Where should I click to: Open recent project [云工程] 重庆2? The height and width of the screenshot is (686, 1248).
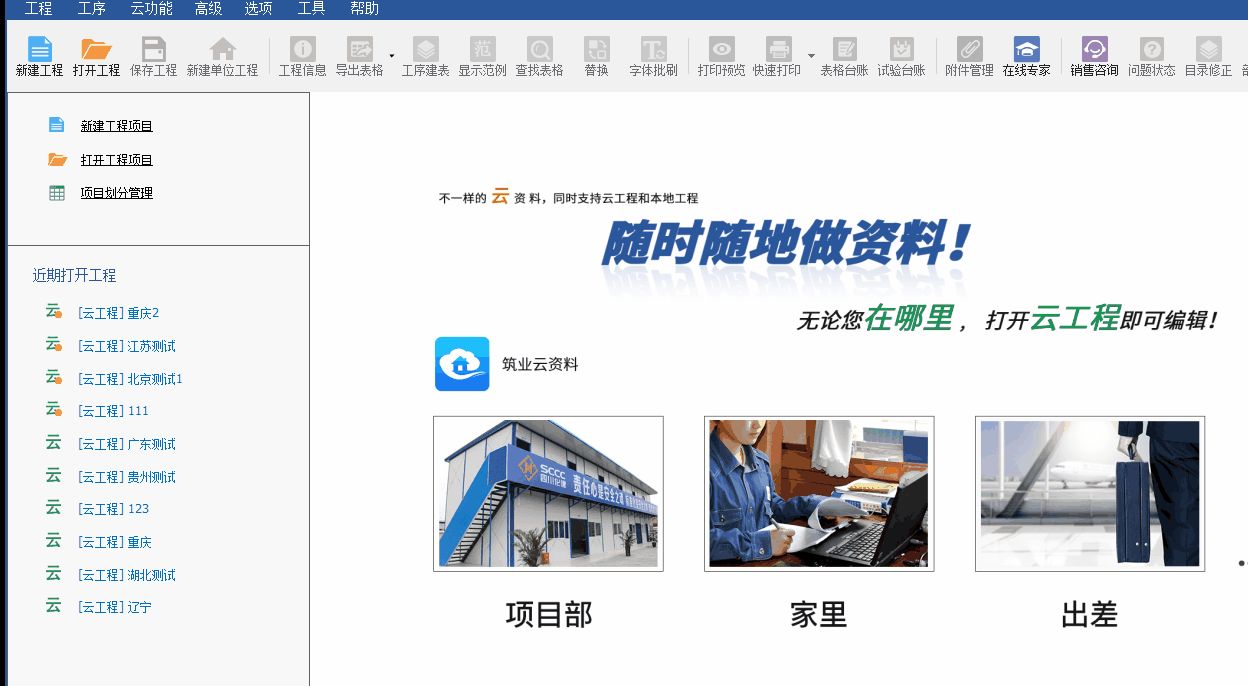point(118,313)
